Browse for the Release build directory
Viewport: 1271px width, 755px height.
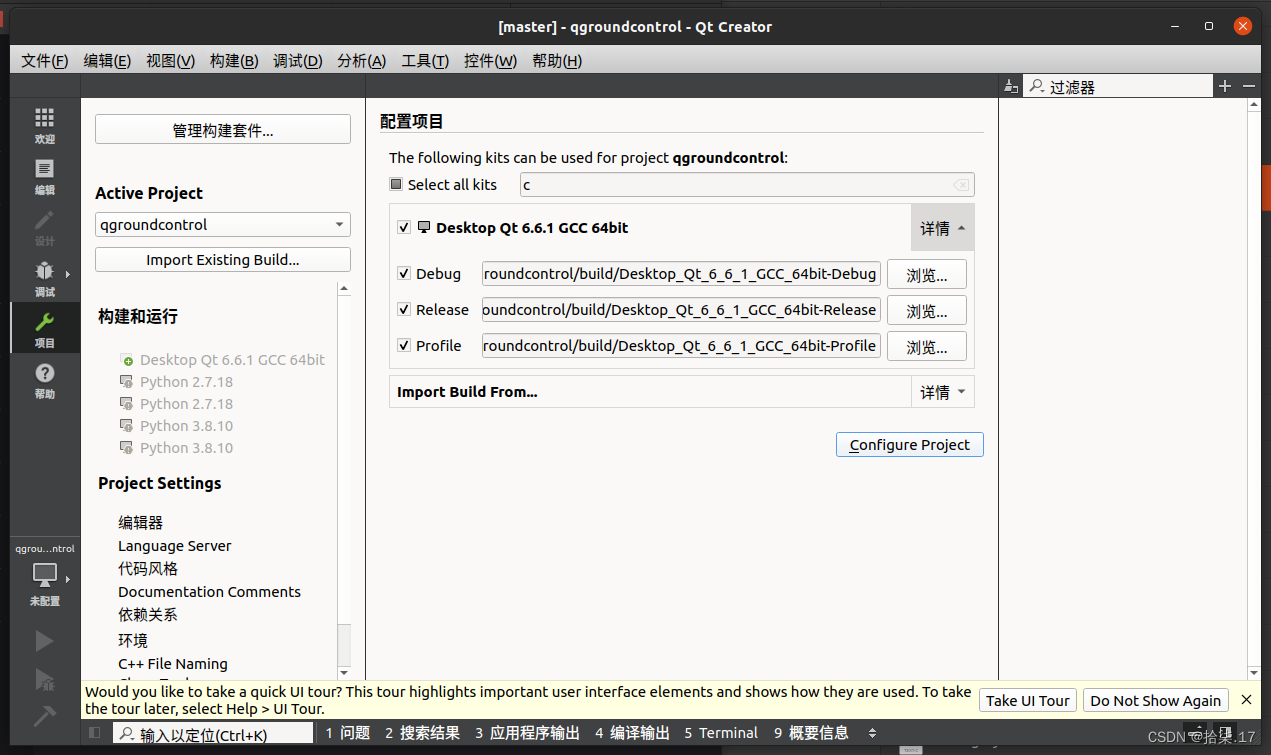tap(927, 310)
